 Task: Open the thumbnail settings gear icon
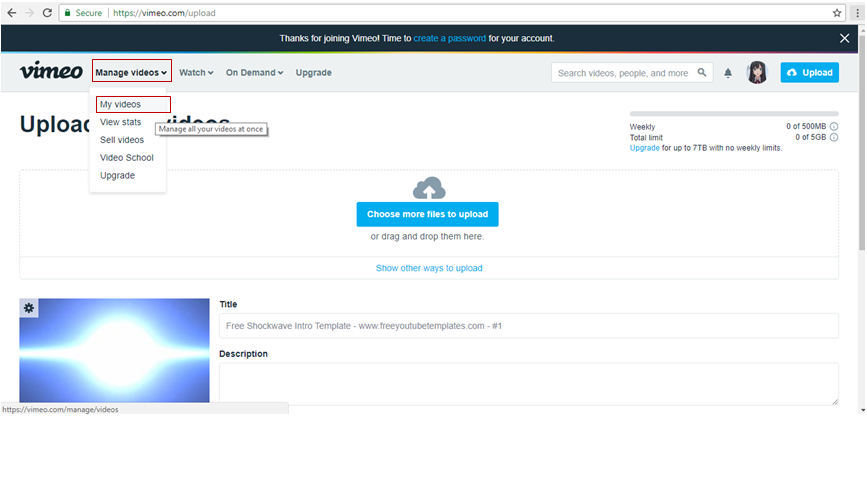click(x=29, y=308)
